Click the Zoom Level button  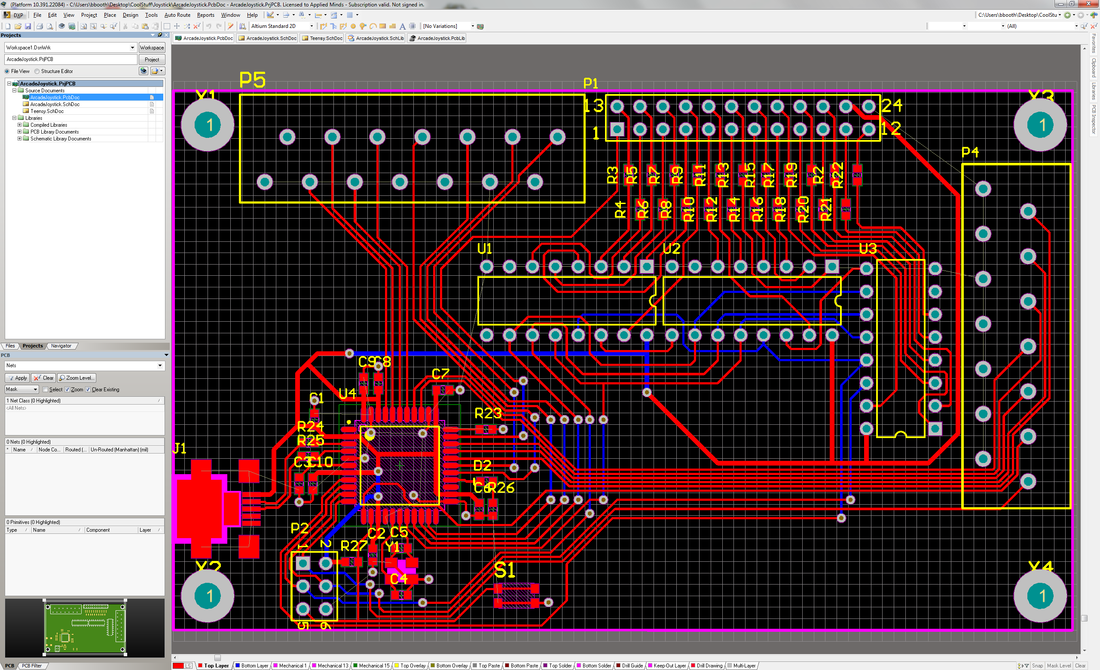76,377
